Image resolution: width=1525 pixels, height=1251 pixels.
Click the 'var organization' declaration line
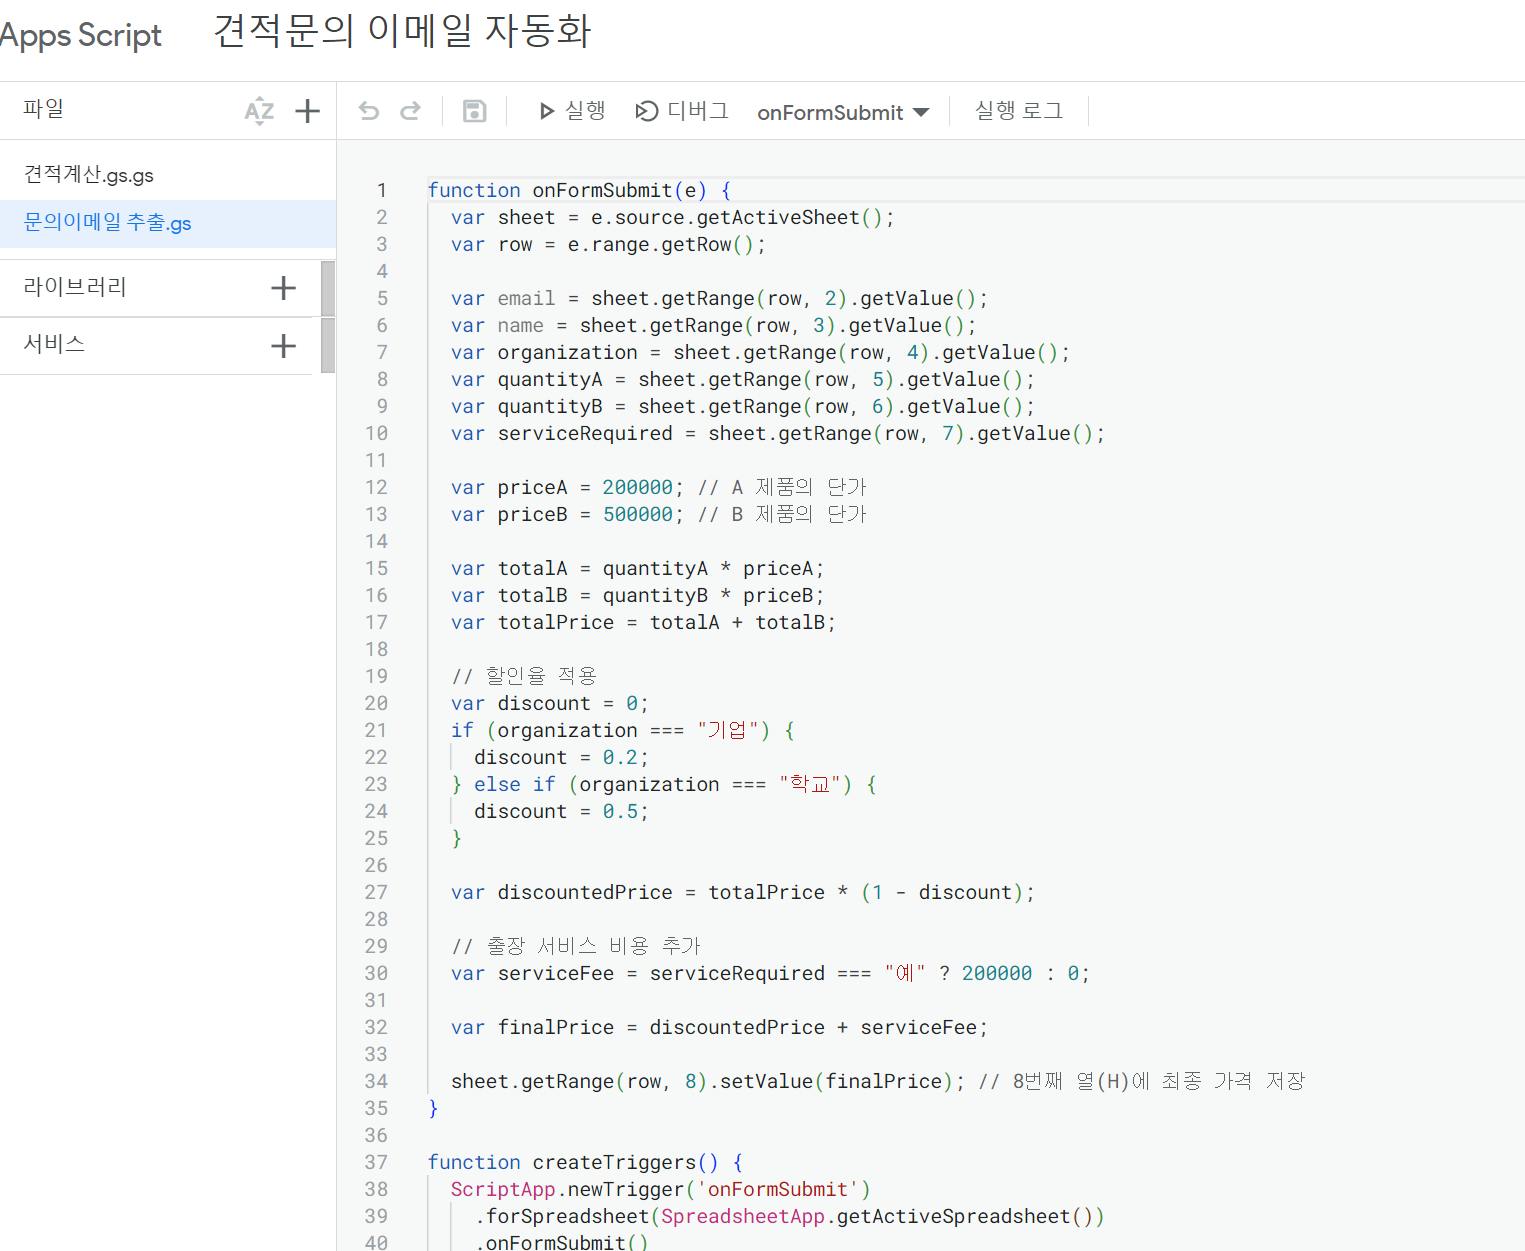click(760, 352)
